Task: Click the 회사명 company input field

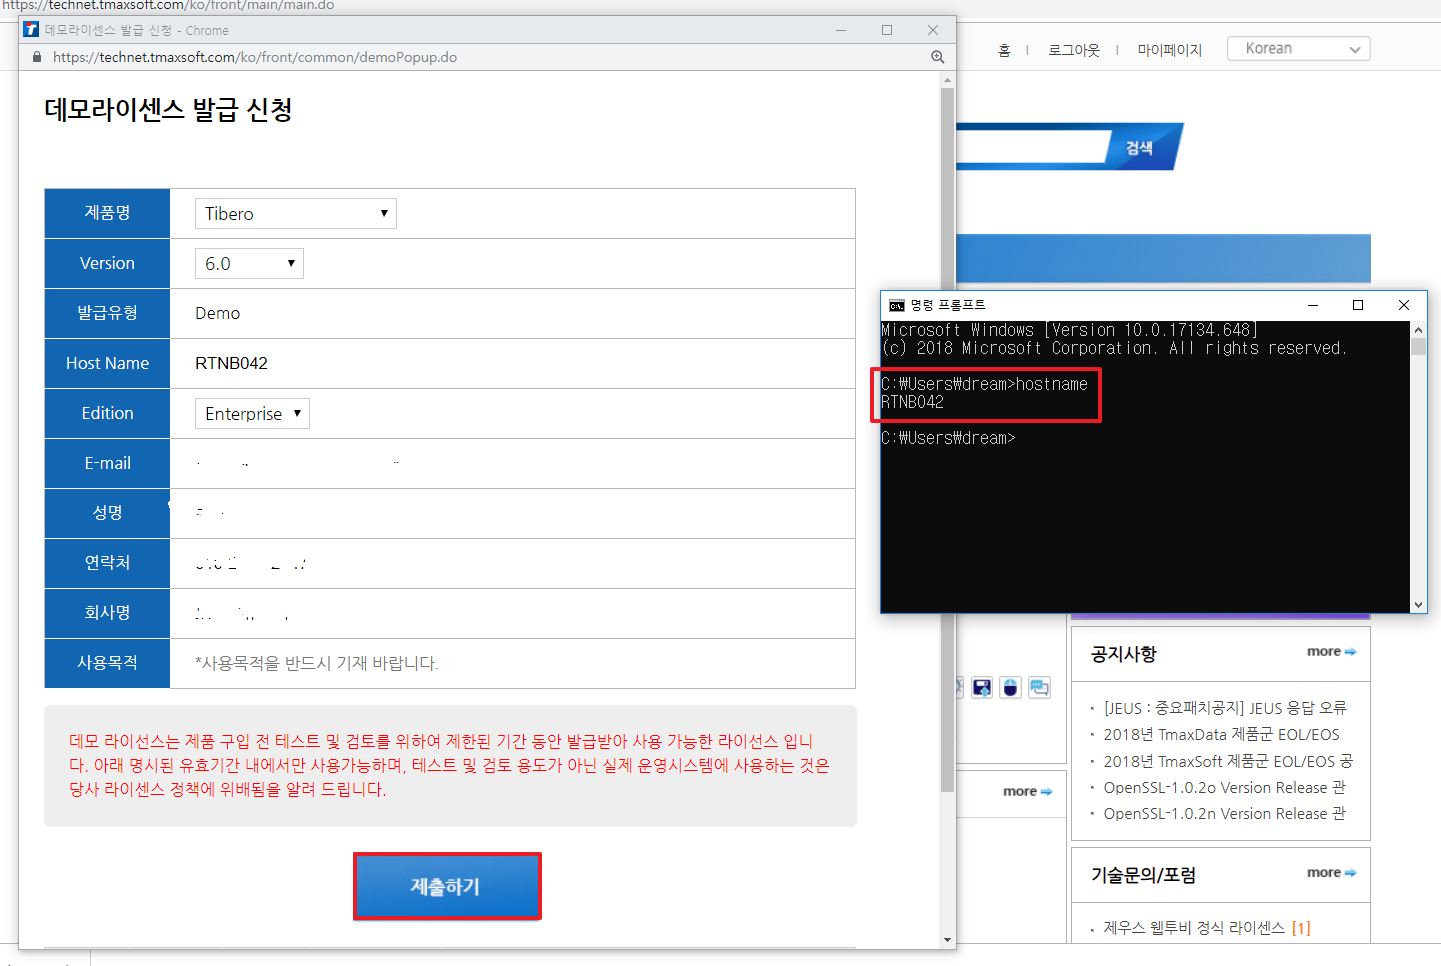Action: 512,613
